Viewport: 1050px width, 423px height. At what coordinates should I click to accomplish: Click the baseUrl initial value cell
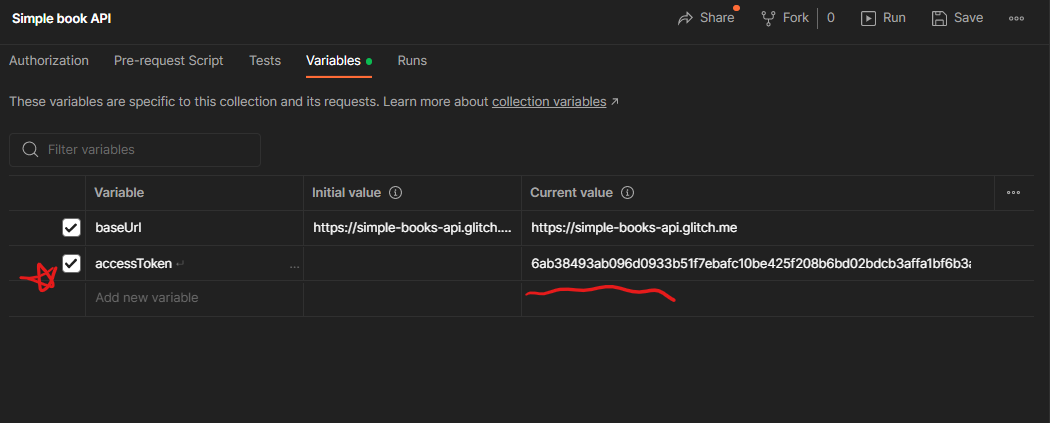[412, 228]
